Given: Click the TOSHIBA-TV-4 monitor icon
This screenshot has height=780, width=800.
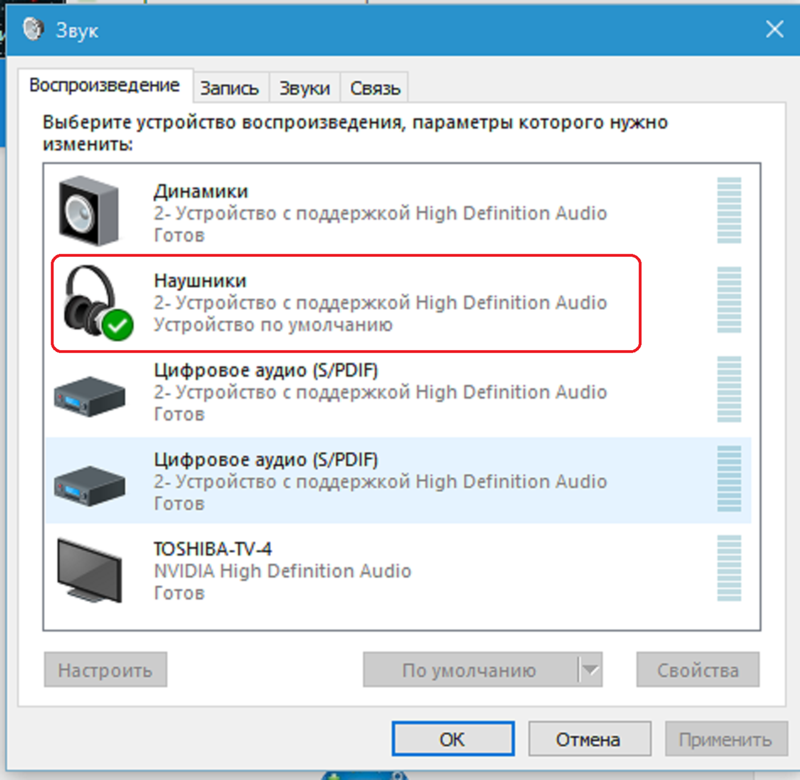Looking at the screenshot, I should pos(89,570).
